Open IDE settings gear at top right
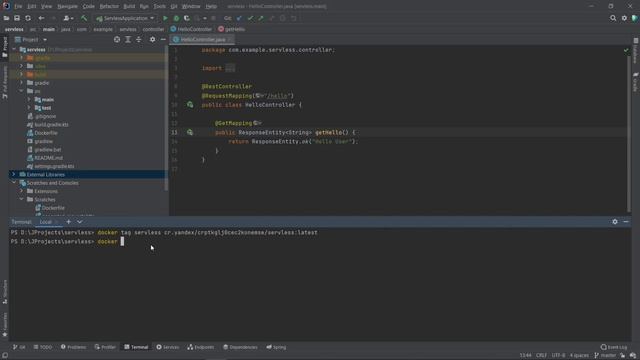The image size is (640, 360). pyautogui.click(x=624, y=18)
